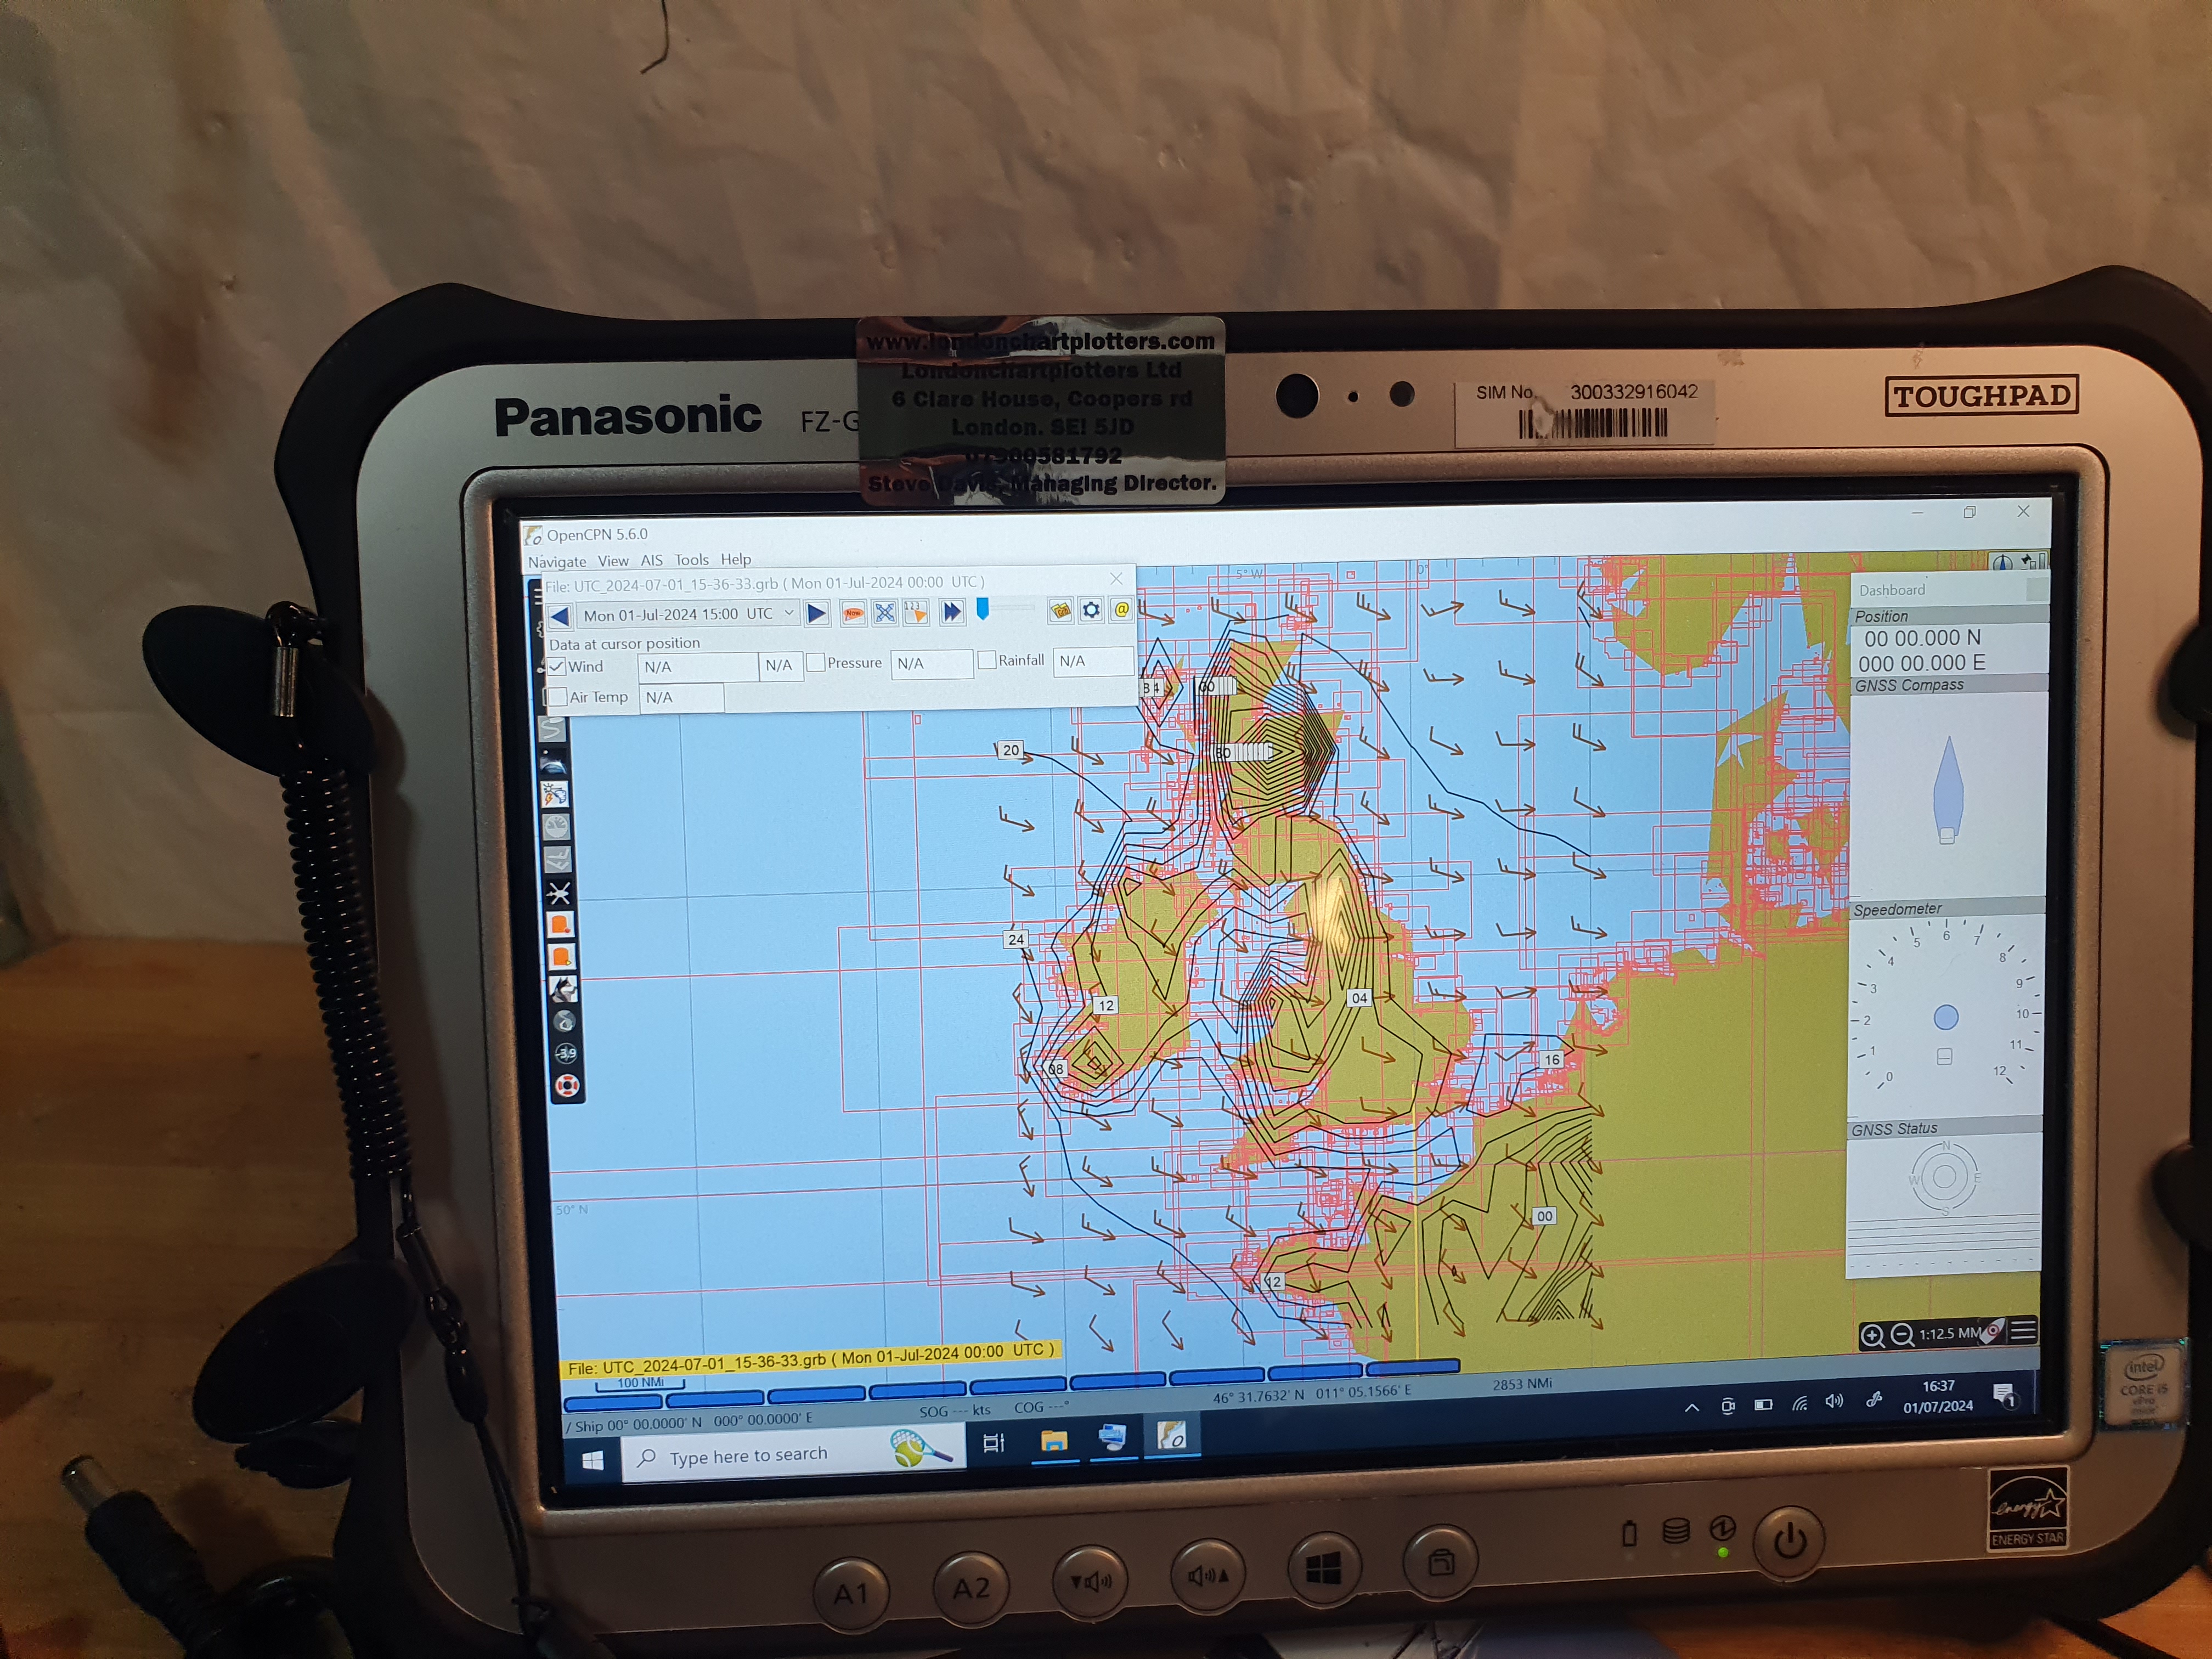Viewport: 2212px width, 1659px height.
Task: Step GRIB time backward with left arrow
Action: [x=559, y=616]
